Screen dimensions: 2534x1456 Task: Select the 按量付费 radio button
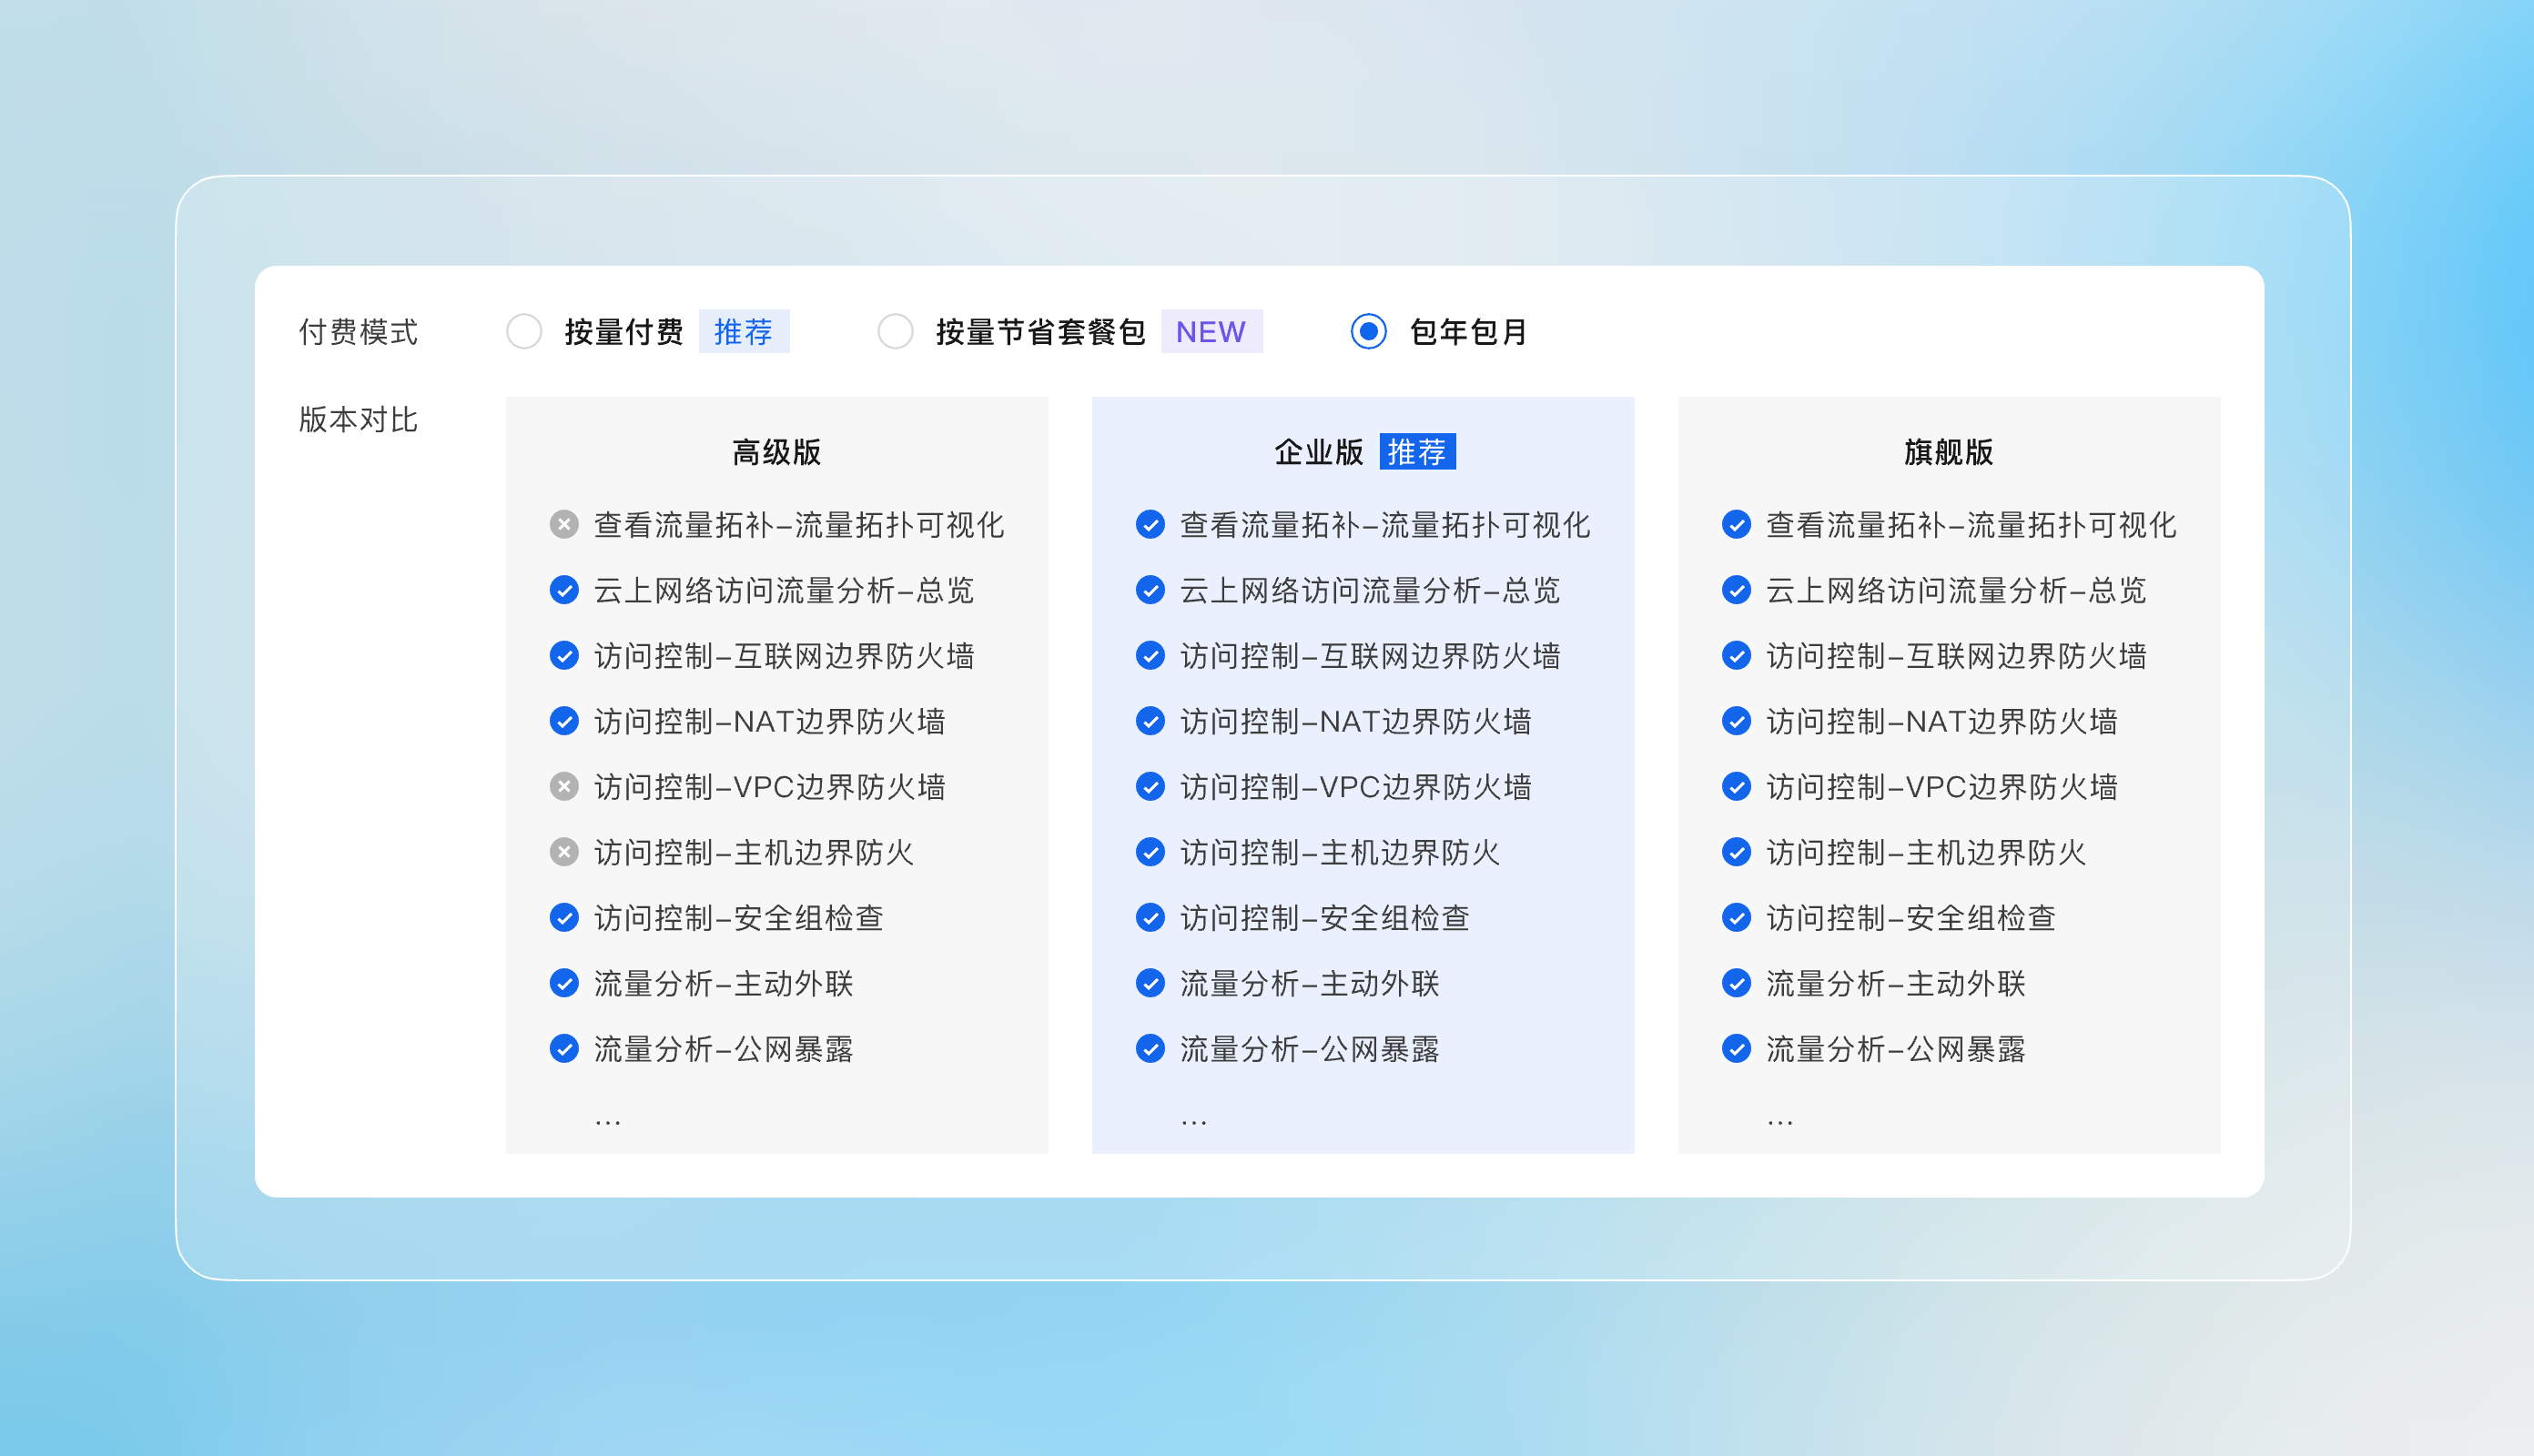[524, 331]
